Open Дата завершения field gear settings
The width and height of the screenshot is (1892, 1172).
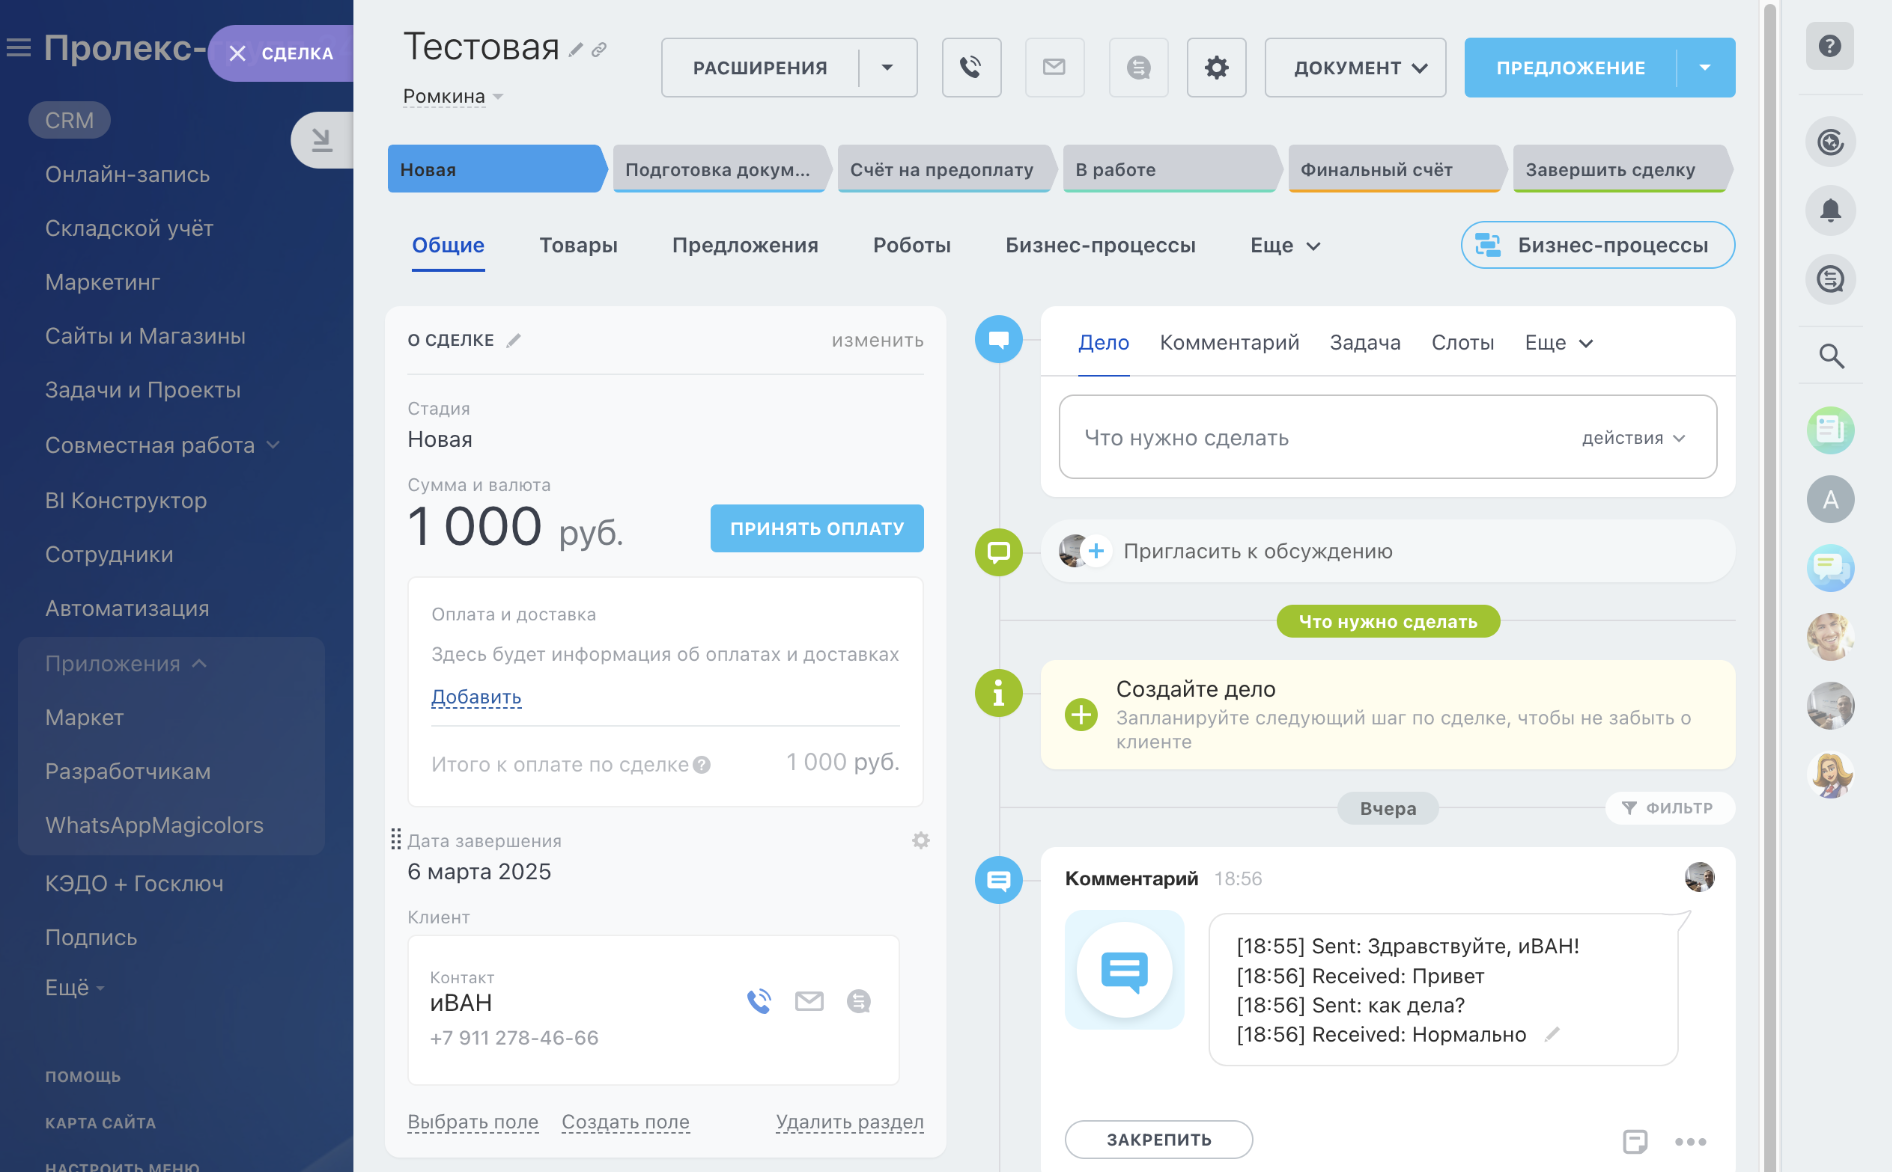(921, 840)
